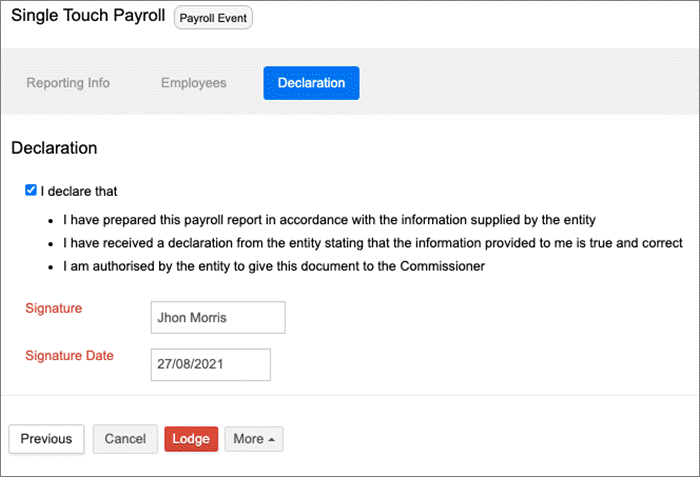Click the 'prepared this payroll report' statement
Image resolution: width=700 pixels, height=477 pixels.
(x=329, y=220)
